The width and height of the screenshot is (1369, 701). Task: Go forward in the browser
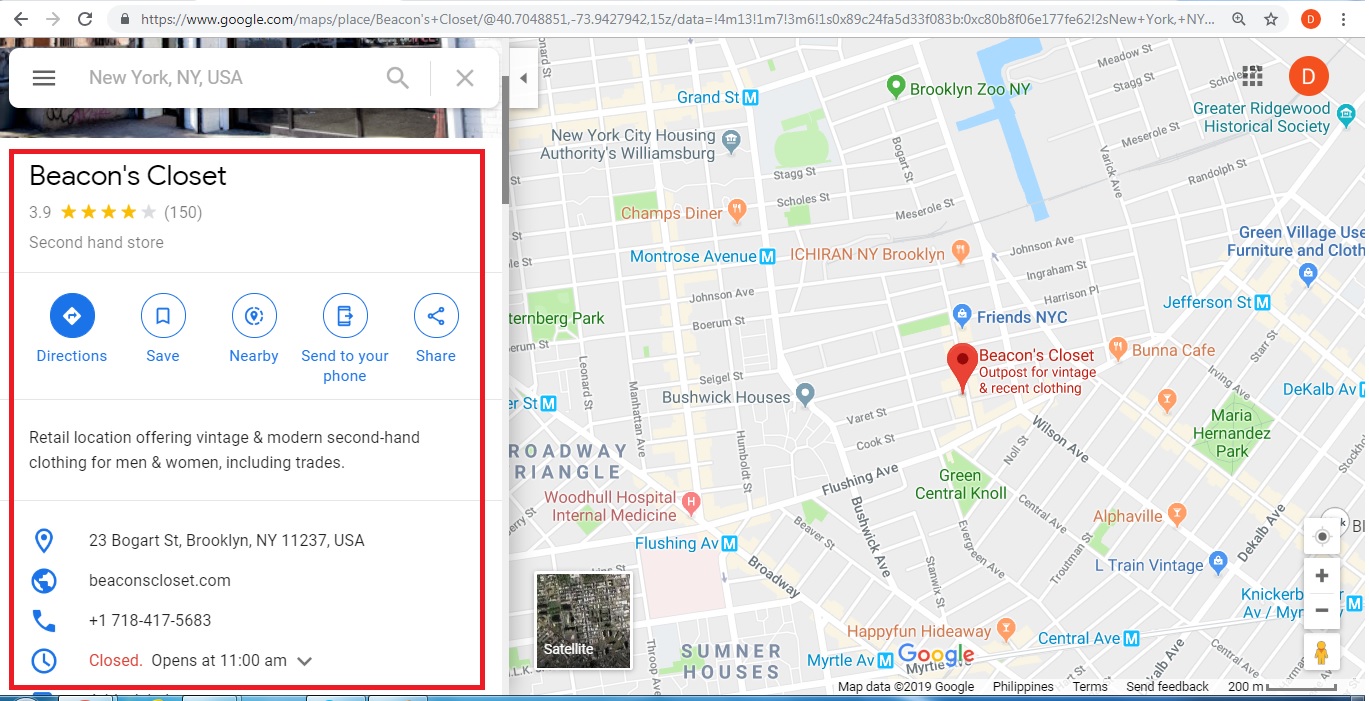(x=53, y=19)
